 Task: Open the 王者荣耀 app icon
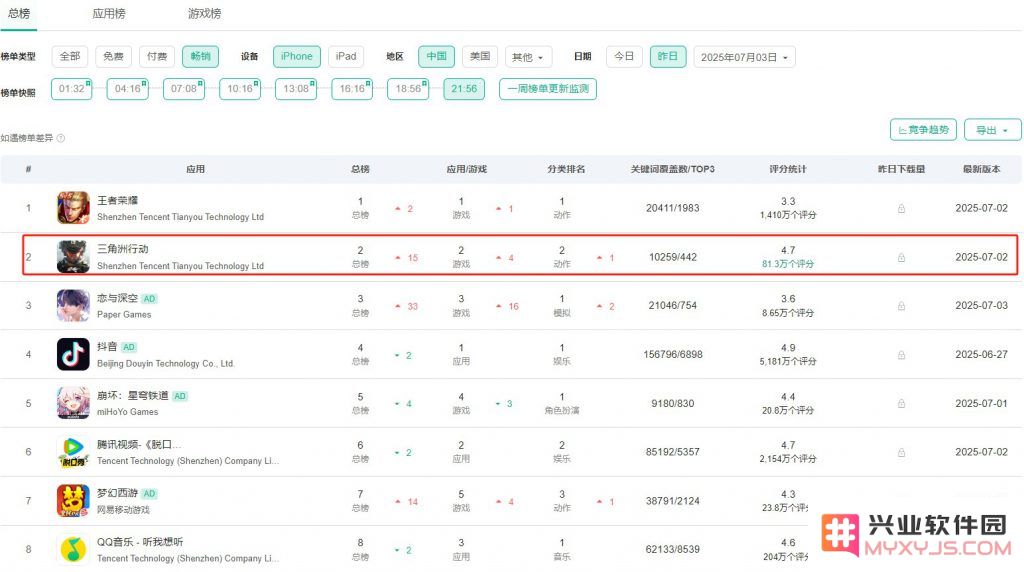(x=73, y=208)
